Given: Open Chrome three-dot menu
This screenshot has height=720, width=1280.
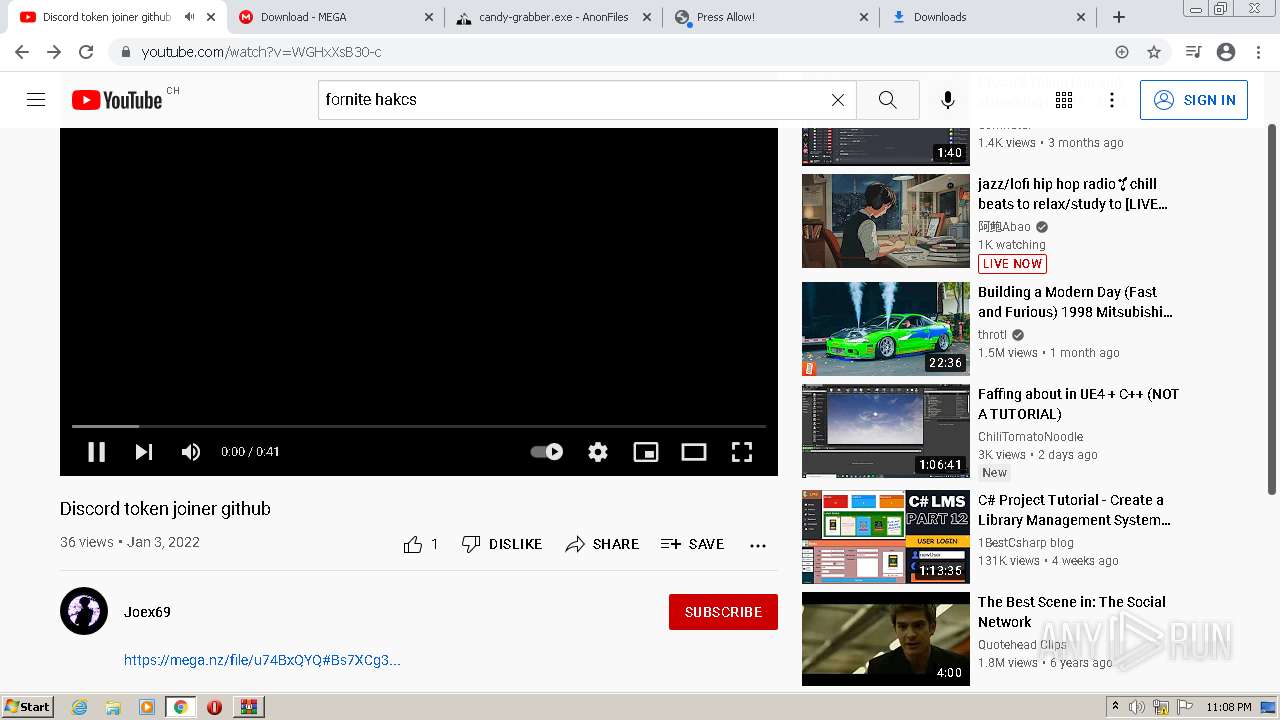Looking at the screenshot, I should 1257,52.
